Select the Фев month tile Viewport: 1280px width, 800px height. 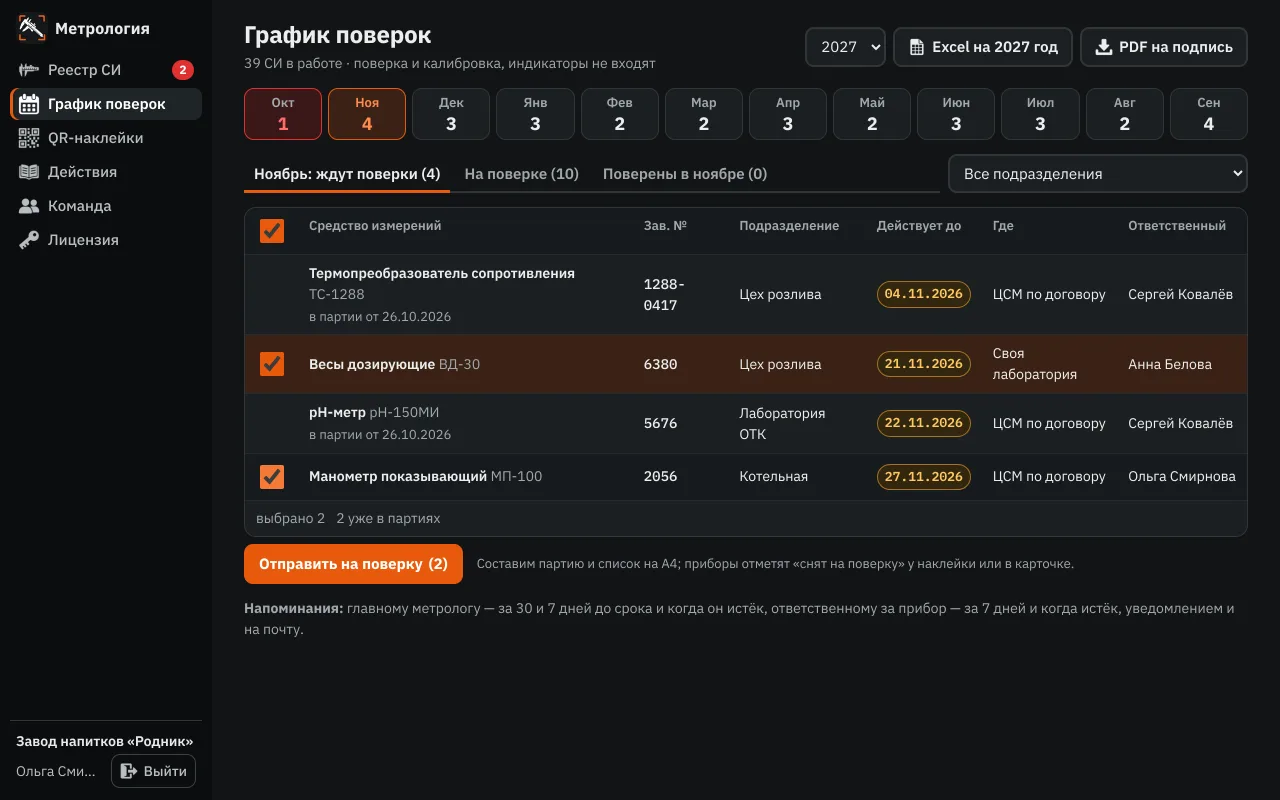(x=620, y=114)
